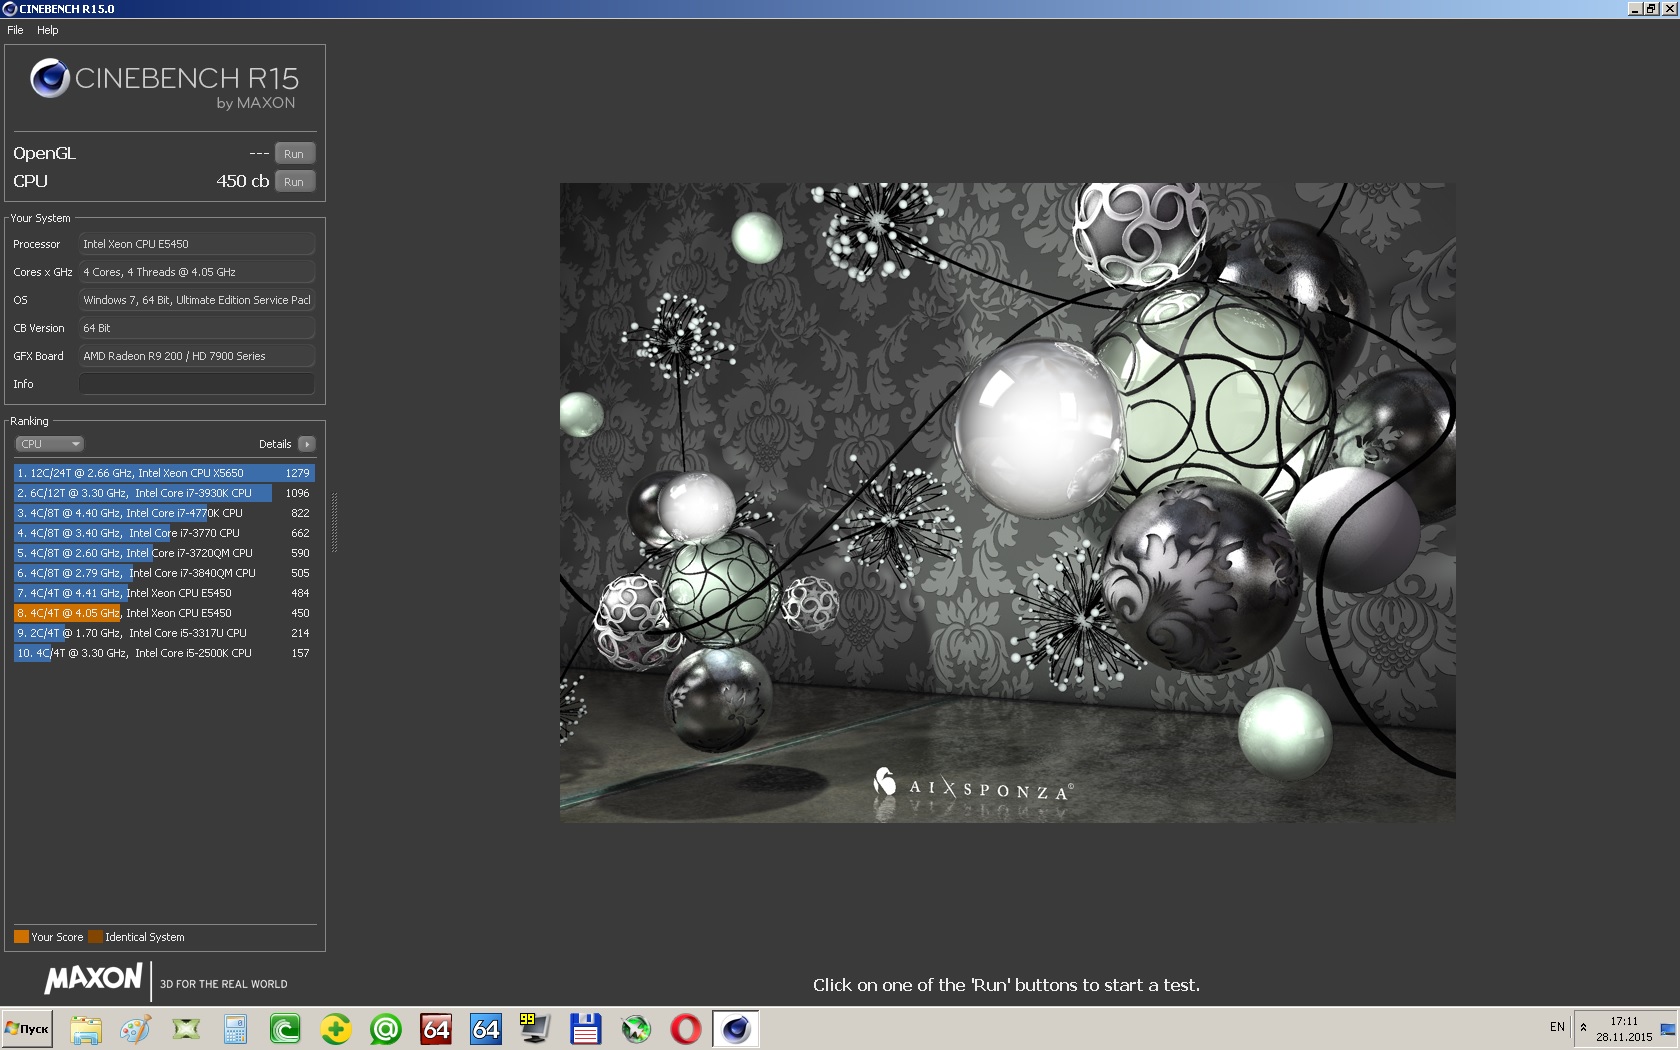Click the orange Your Score legend swatch
Screen dimensions: 1680x1050
coord(21,937)
